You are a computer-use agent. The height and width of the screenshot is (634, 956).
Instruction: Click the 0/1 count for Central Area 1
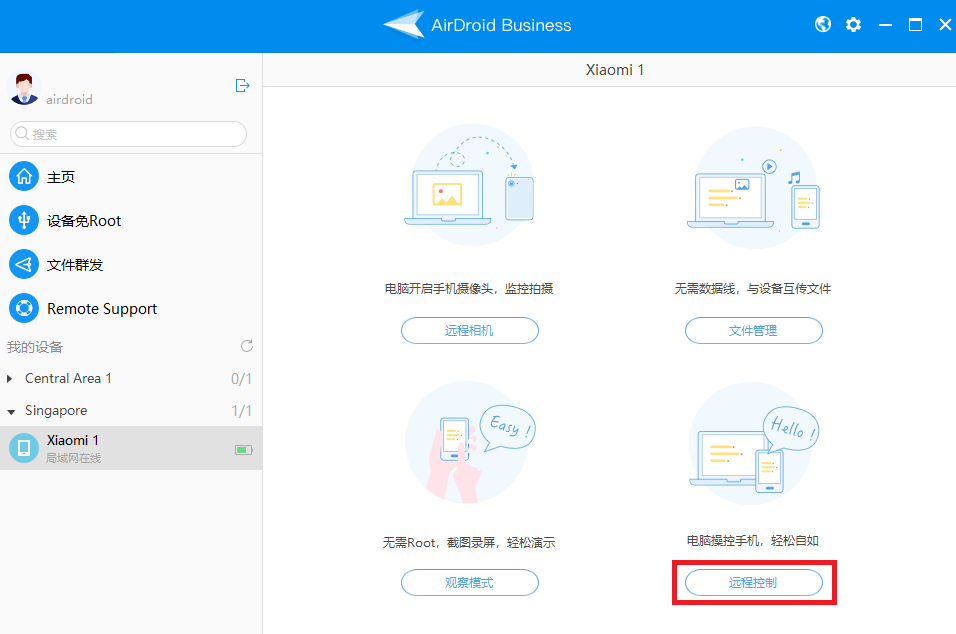241,379
